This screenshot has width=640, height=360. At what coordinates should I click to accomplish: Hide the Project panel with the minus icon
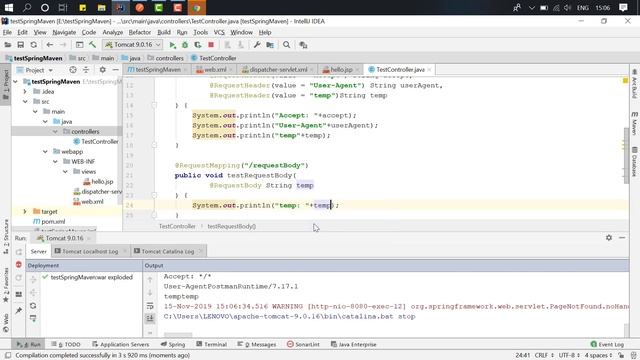point(116,70)
